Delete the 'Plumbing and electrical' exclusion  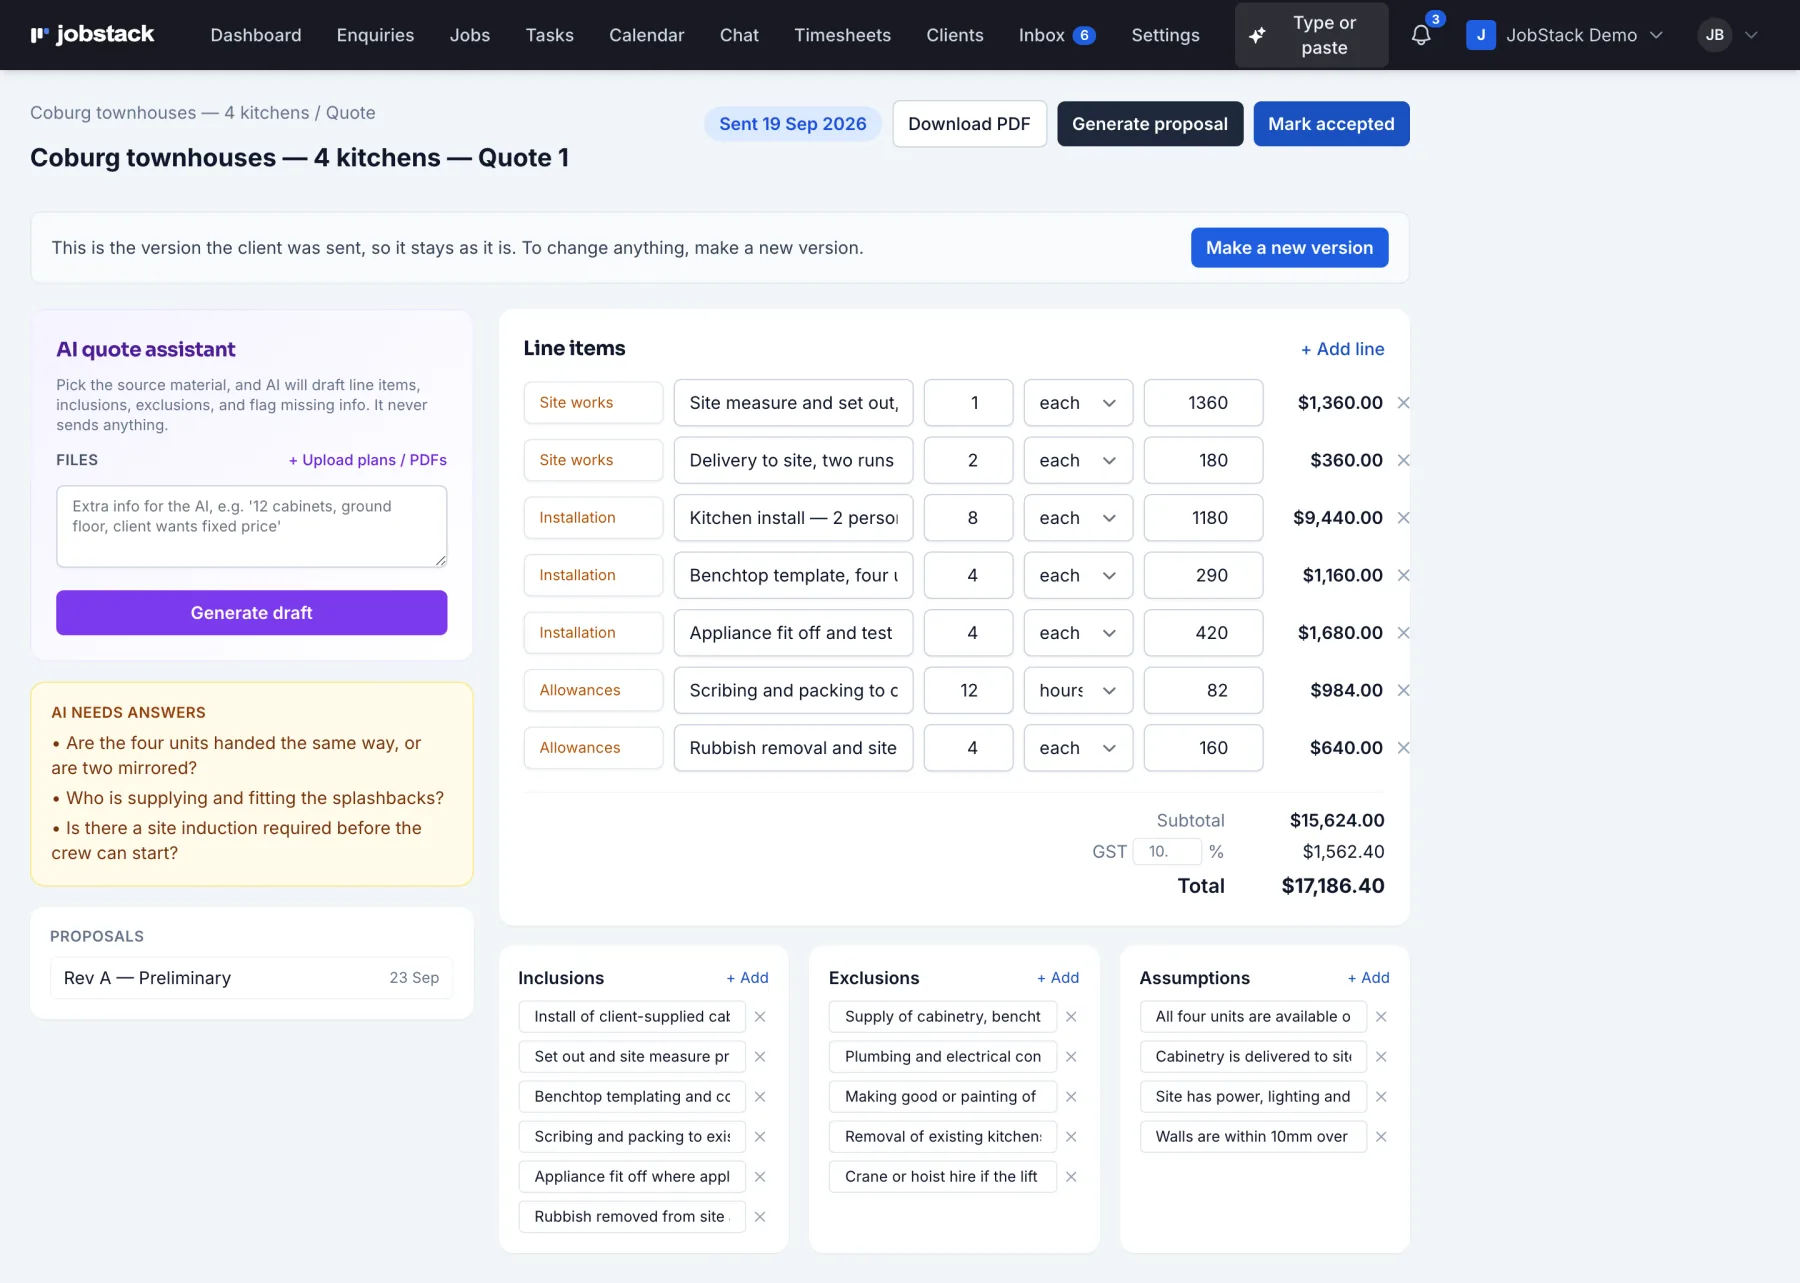[1071, 1057]
